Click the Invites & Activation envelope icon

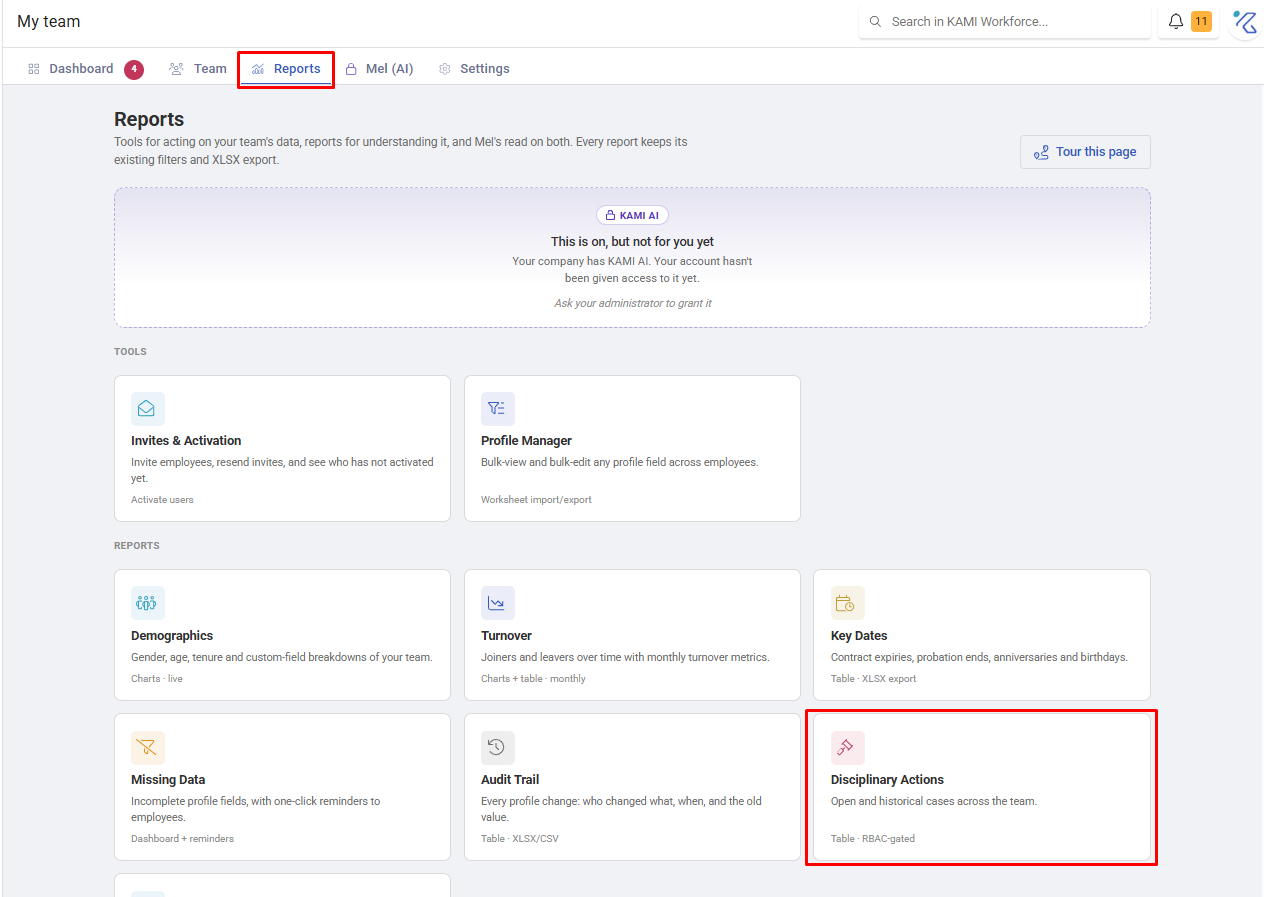coord(148,409)
